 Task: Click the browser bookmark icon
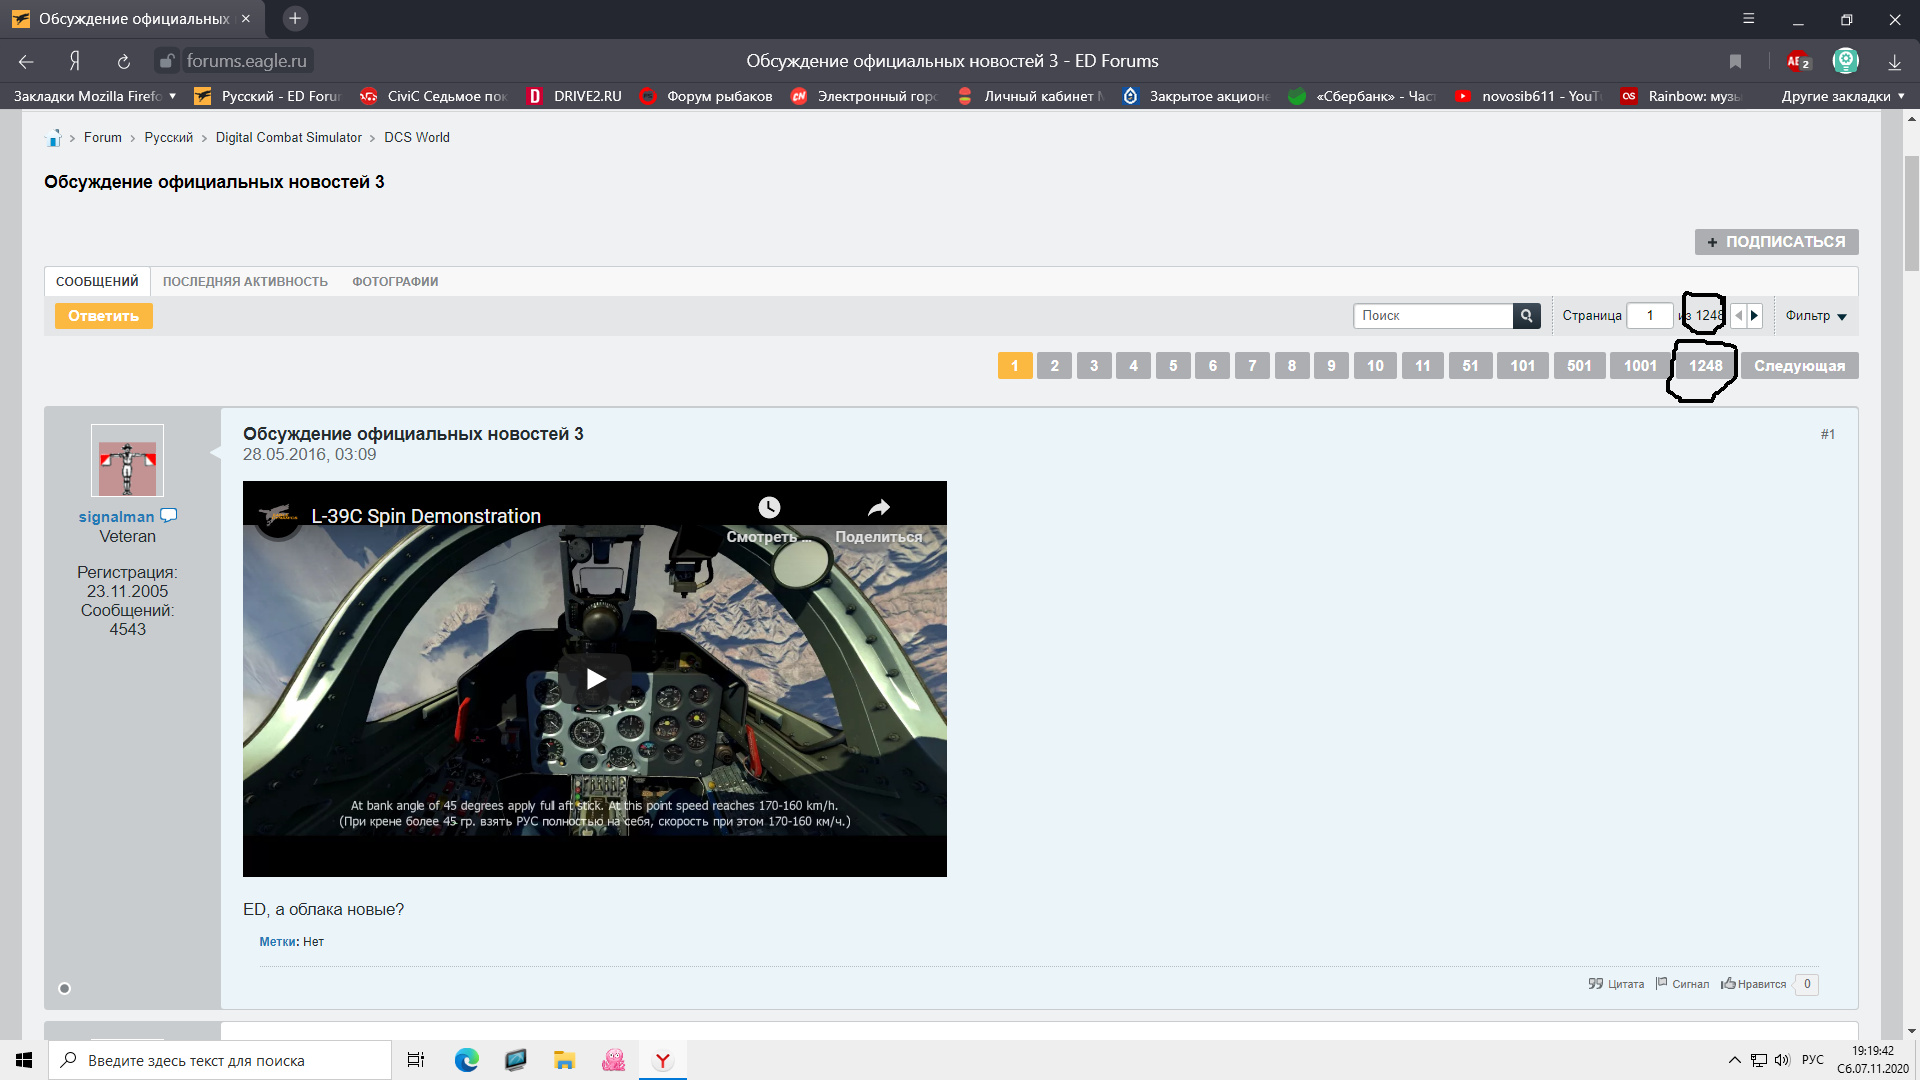1736,62
